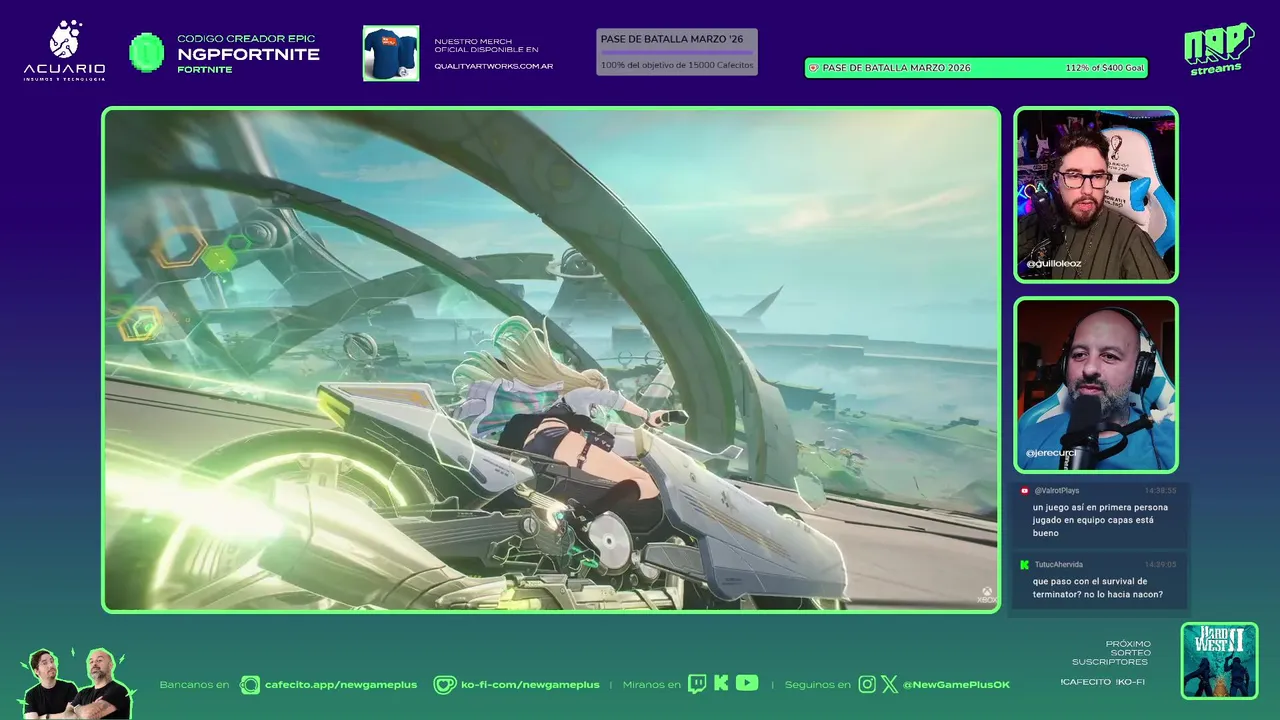Select the @guilloleoz webcam feed
The width and height of the screenshot is (1280, 720).
point(1096,195)
